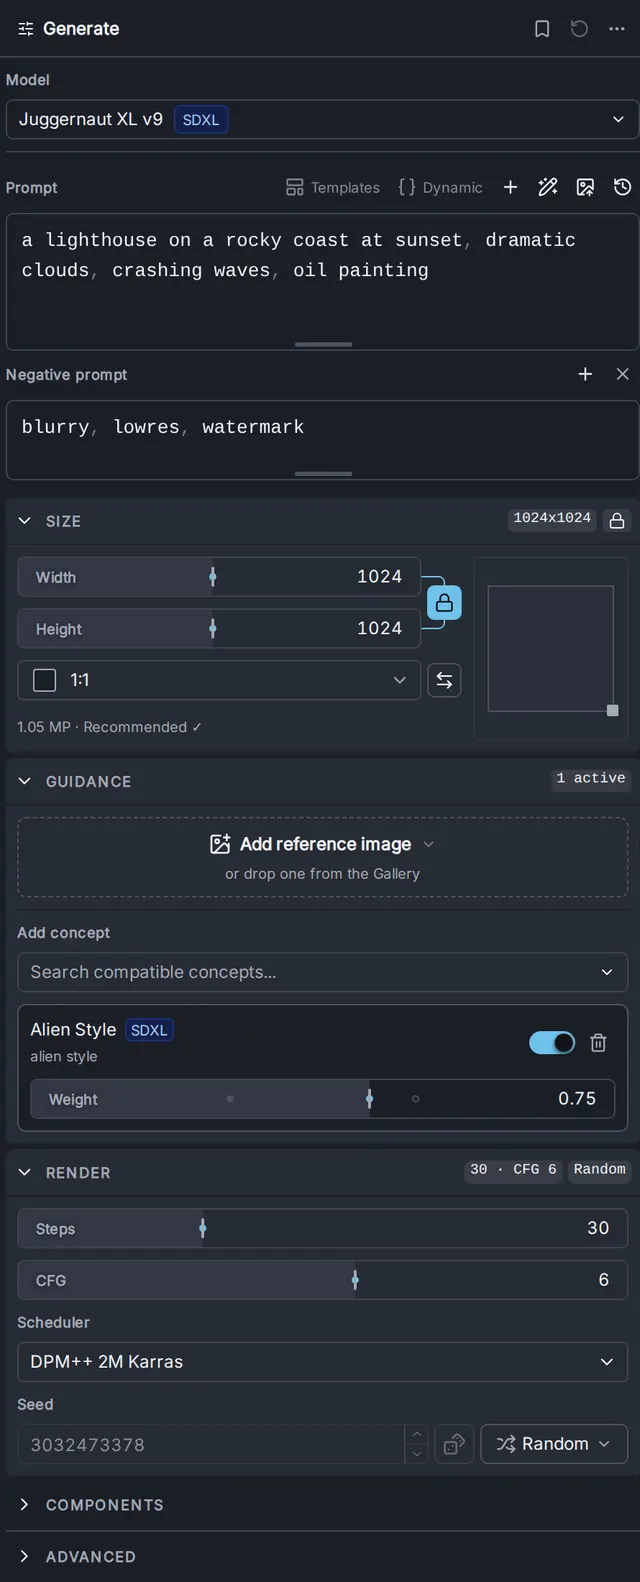
Task: Click the Generate panel settings icon
Action: point(26,29)
